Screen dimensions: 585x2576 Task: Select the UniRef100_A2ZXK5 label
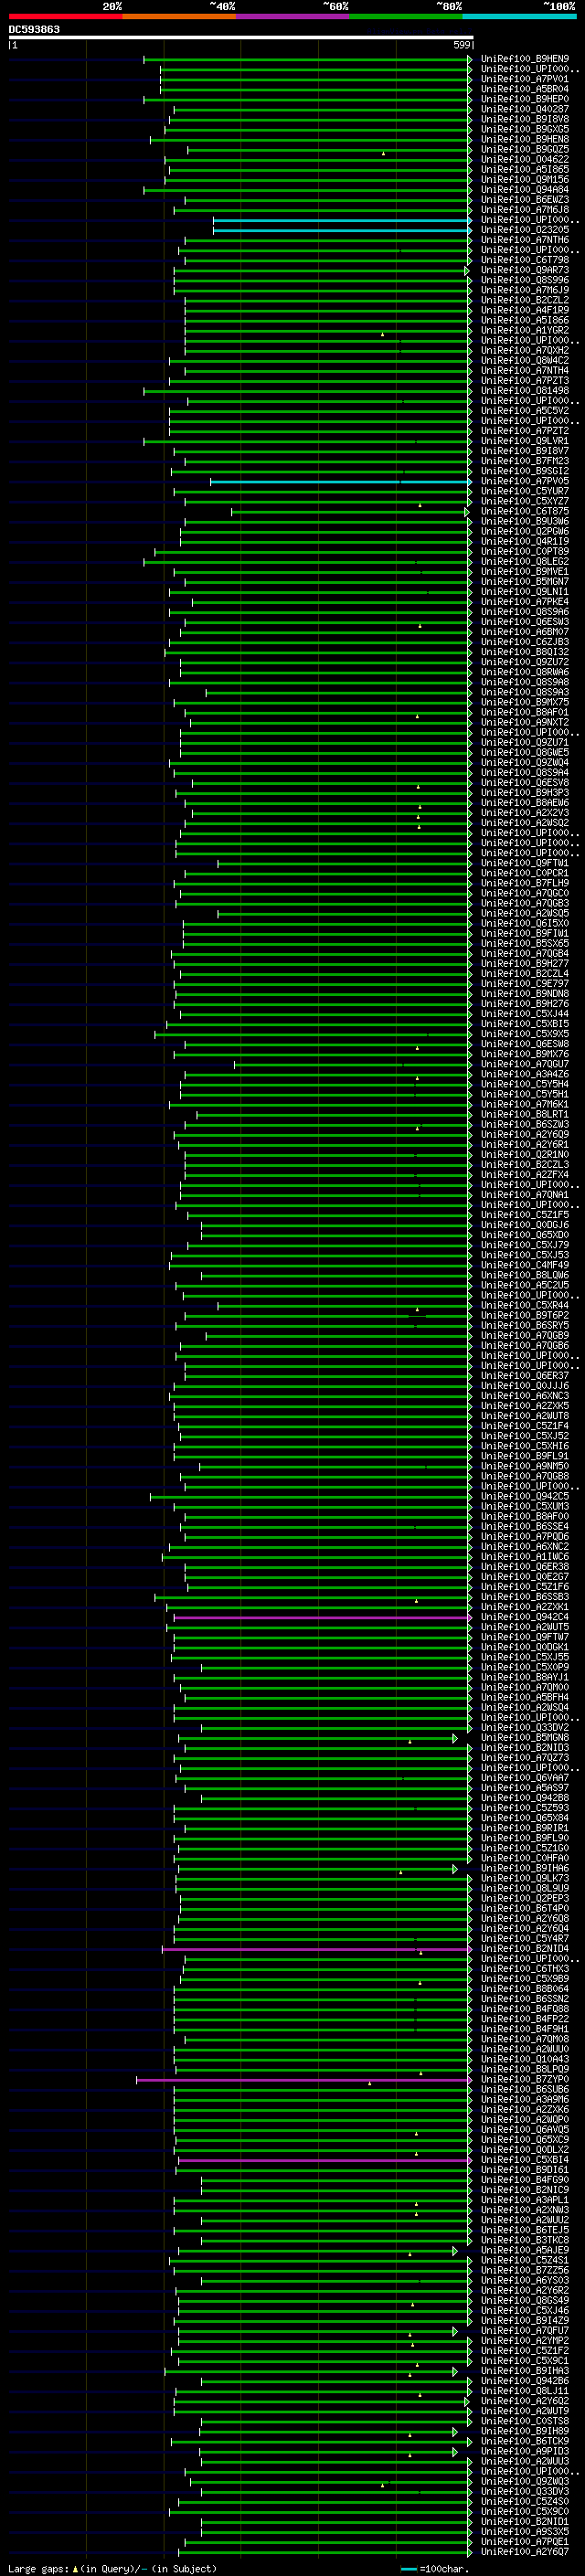[524, 1406]
